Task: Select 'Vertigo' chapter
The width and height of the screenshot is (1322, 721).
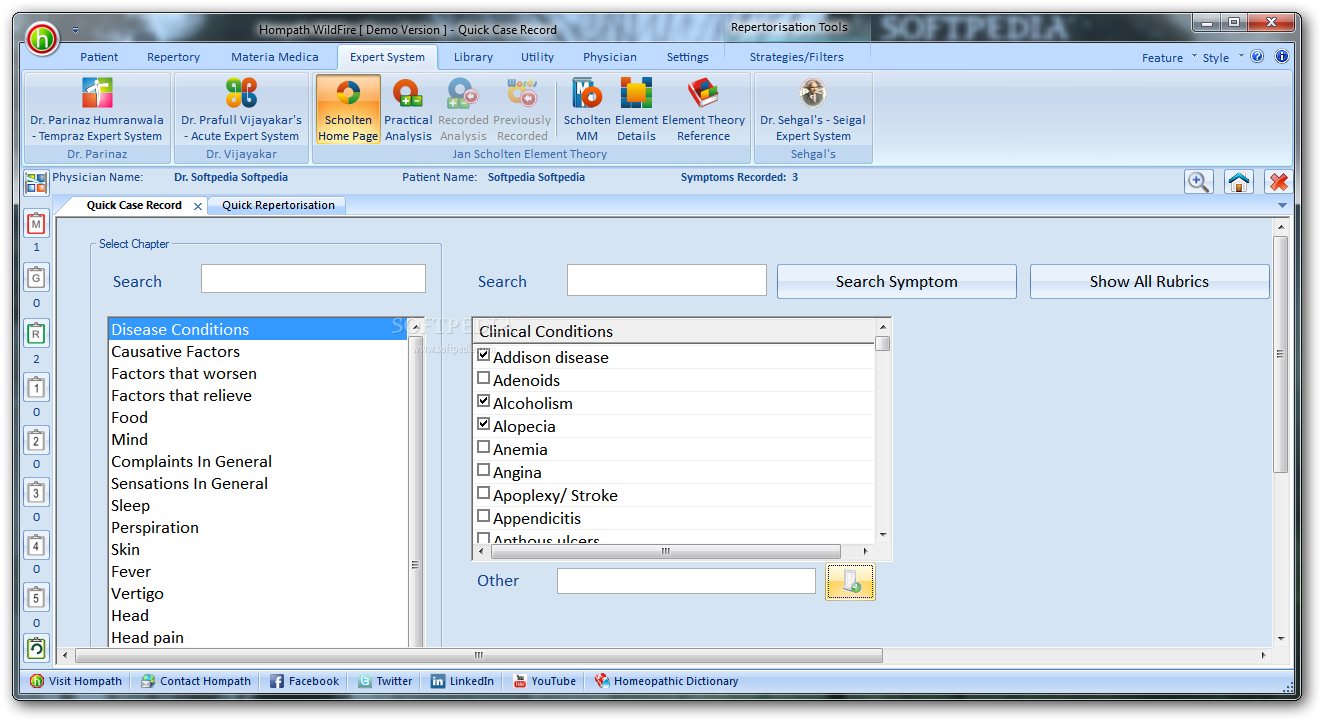Action: 258,593
